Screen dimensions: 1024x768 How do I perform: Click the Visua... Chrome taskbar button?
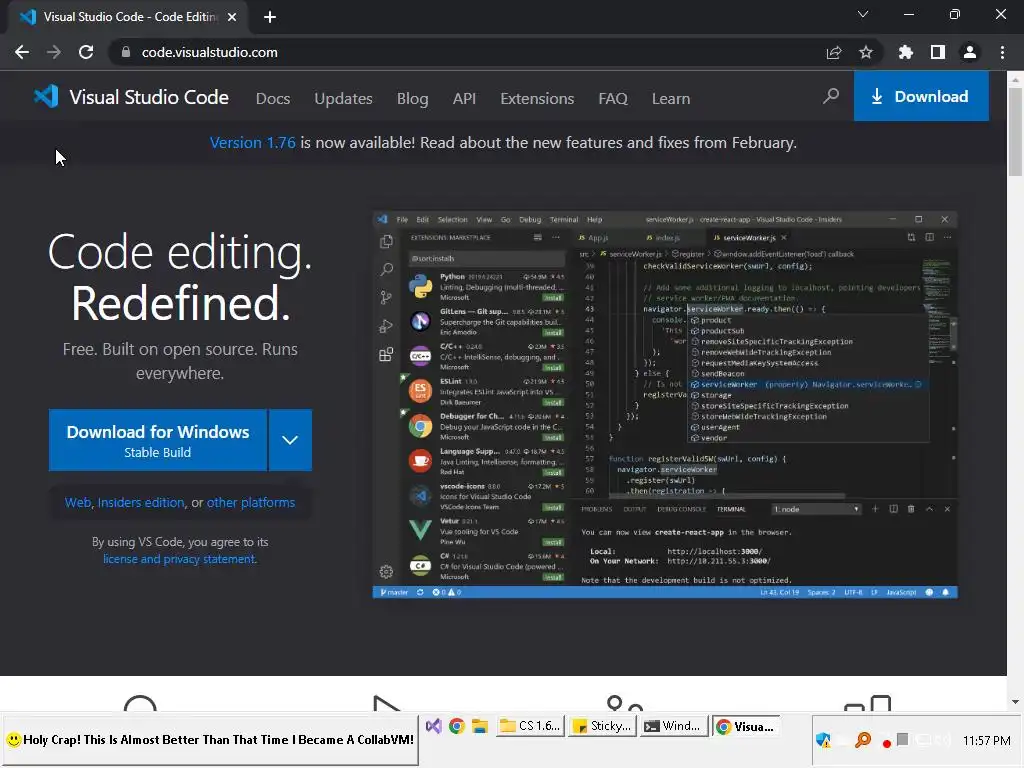[x=745, y=726]
